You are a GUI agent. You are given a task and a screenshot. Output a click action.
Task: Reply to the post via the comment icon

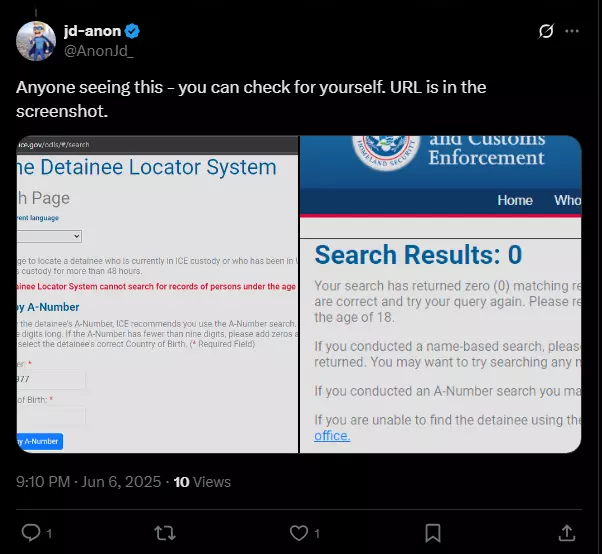31,533
